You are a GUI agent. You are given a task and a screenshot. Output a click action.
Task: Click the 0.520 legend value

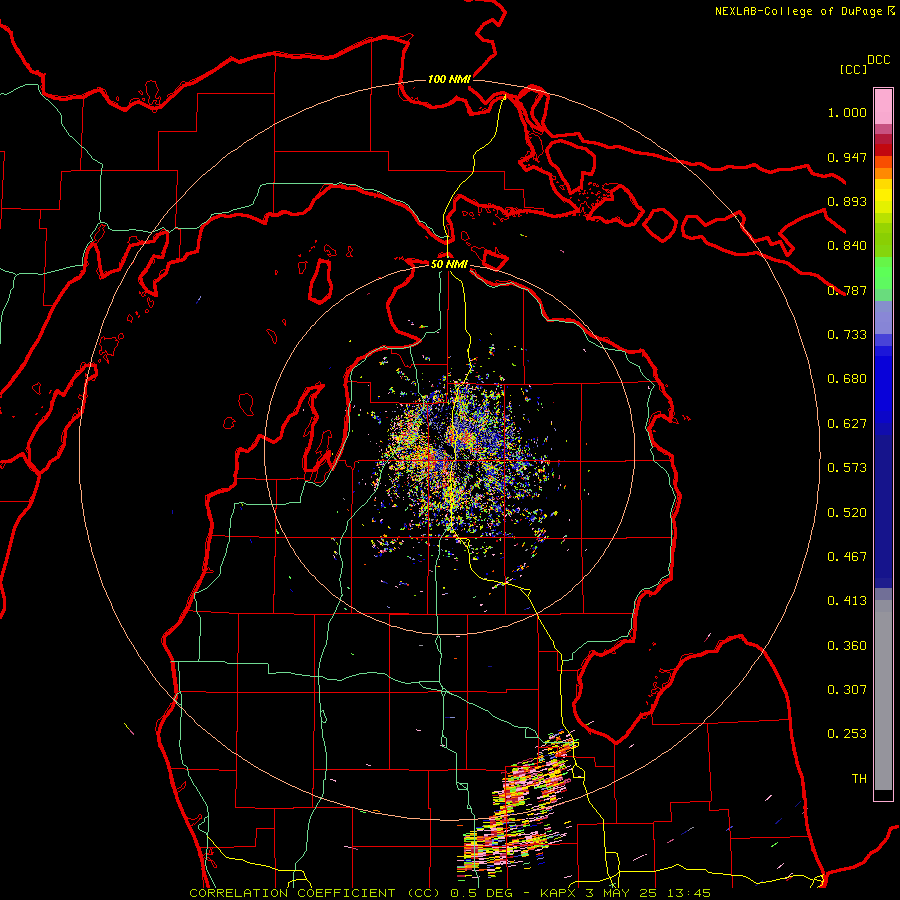pyautogui.click(x=847, y=513)
